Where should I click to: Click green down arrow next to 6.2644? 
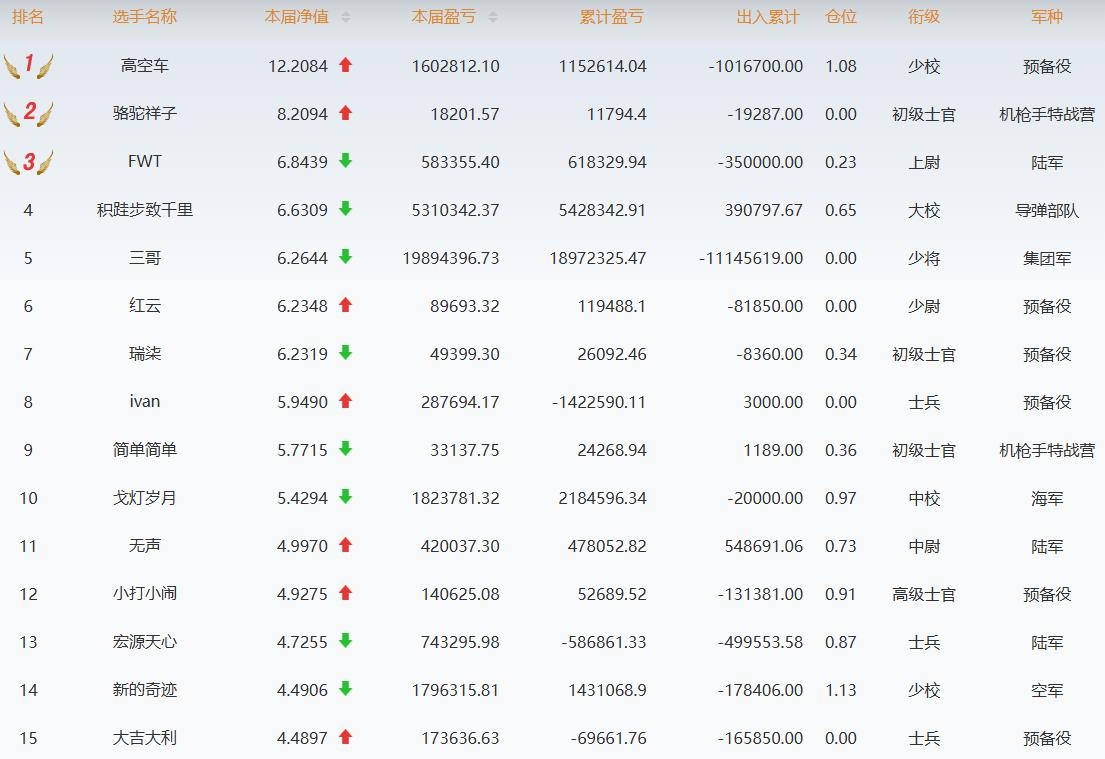click(346, 257)
